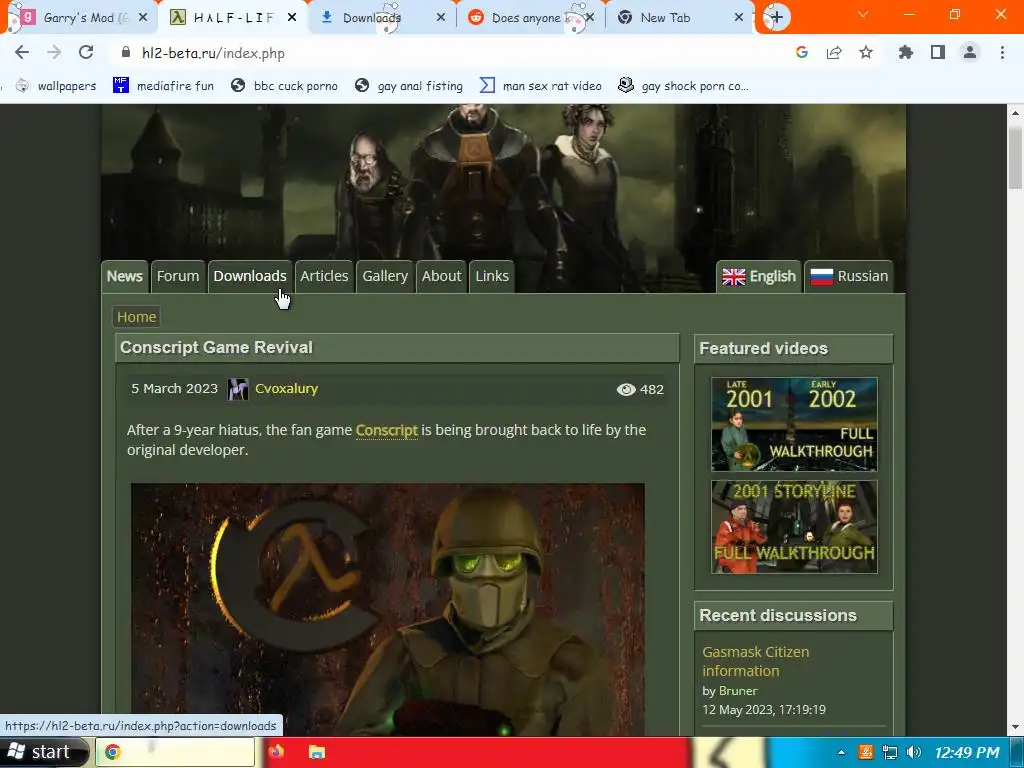Open the wallpapers bookmark
The height and width of the screenshot is (768, 1024).
pos(56,86)
